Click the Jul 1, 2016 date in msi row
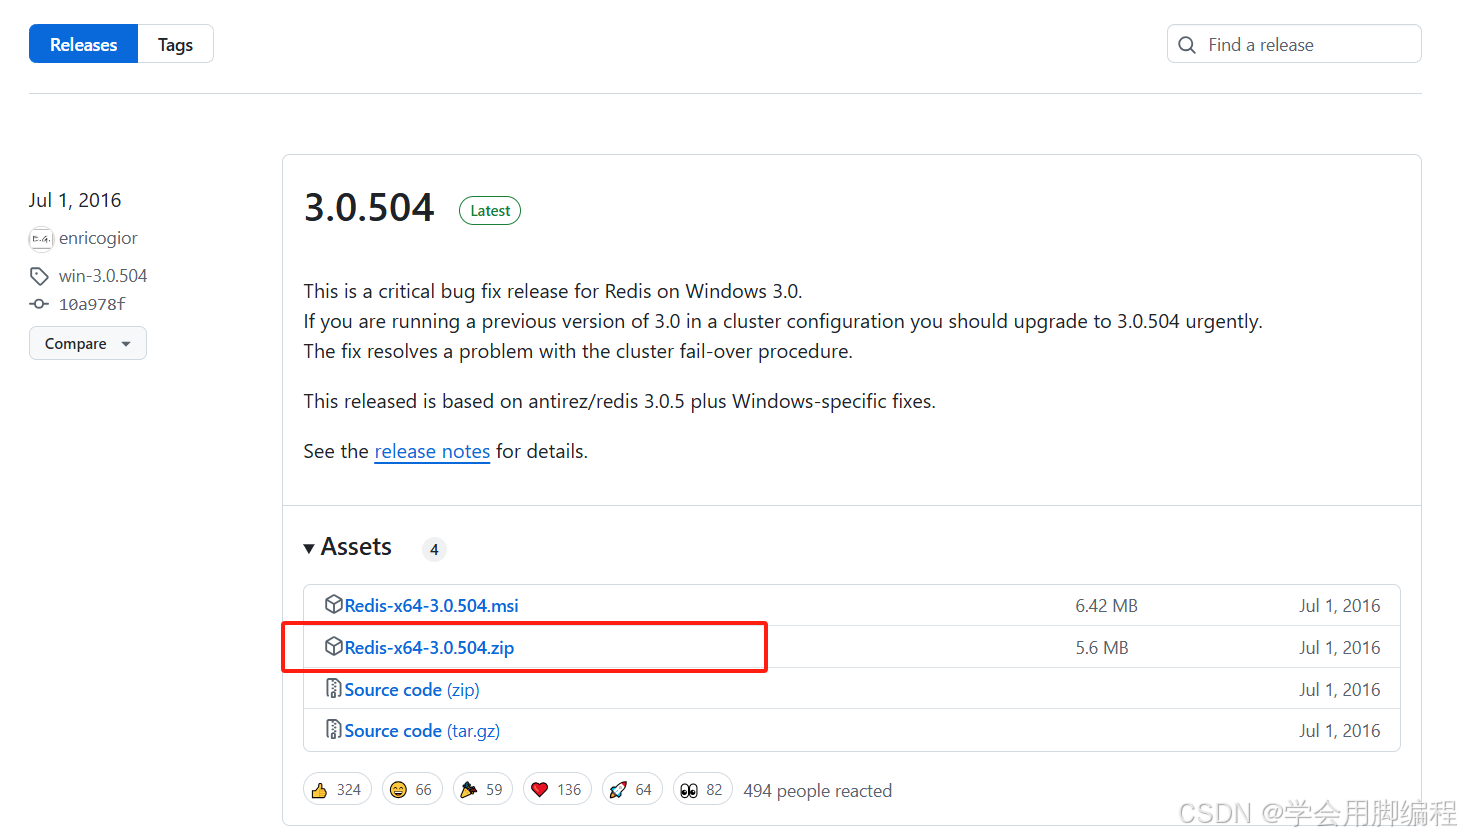The image size is (1461, 839). point(1339,606)
